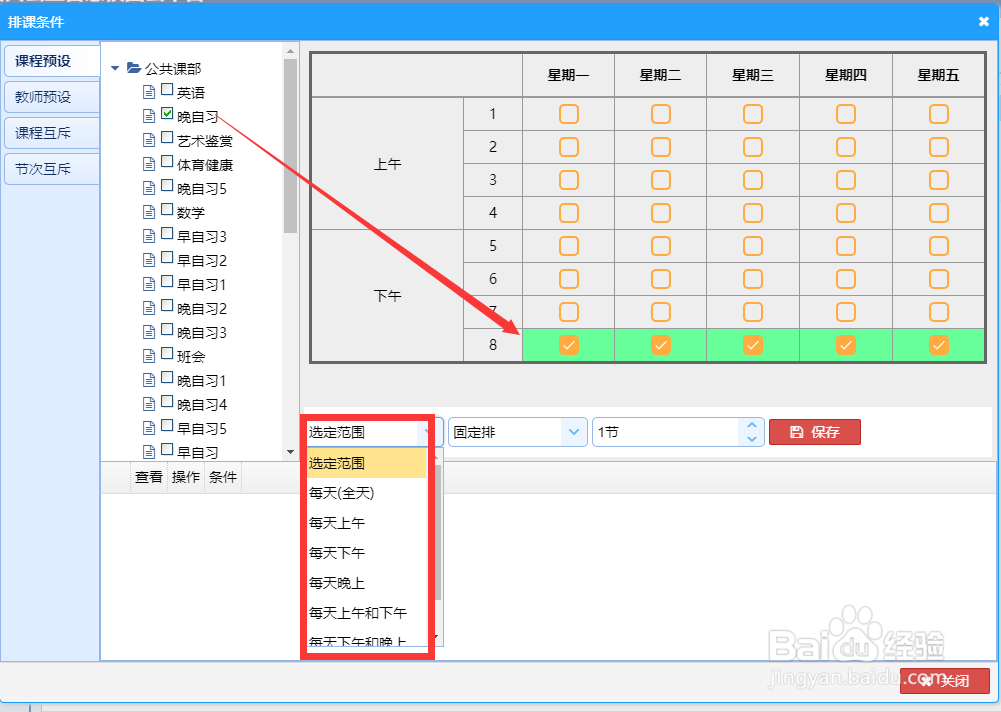This screenshot has width=1001, height=712.
Task: Switch to the 操作 tab
Action: click(x=185, y=477)
